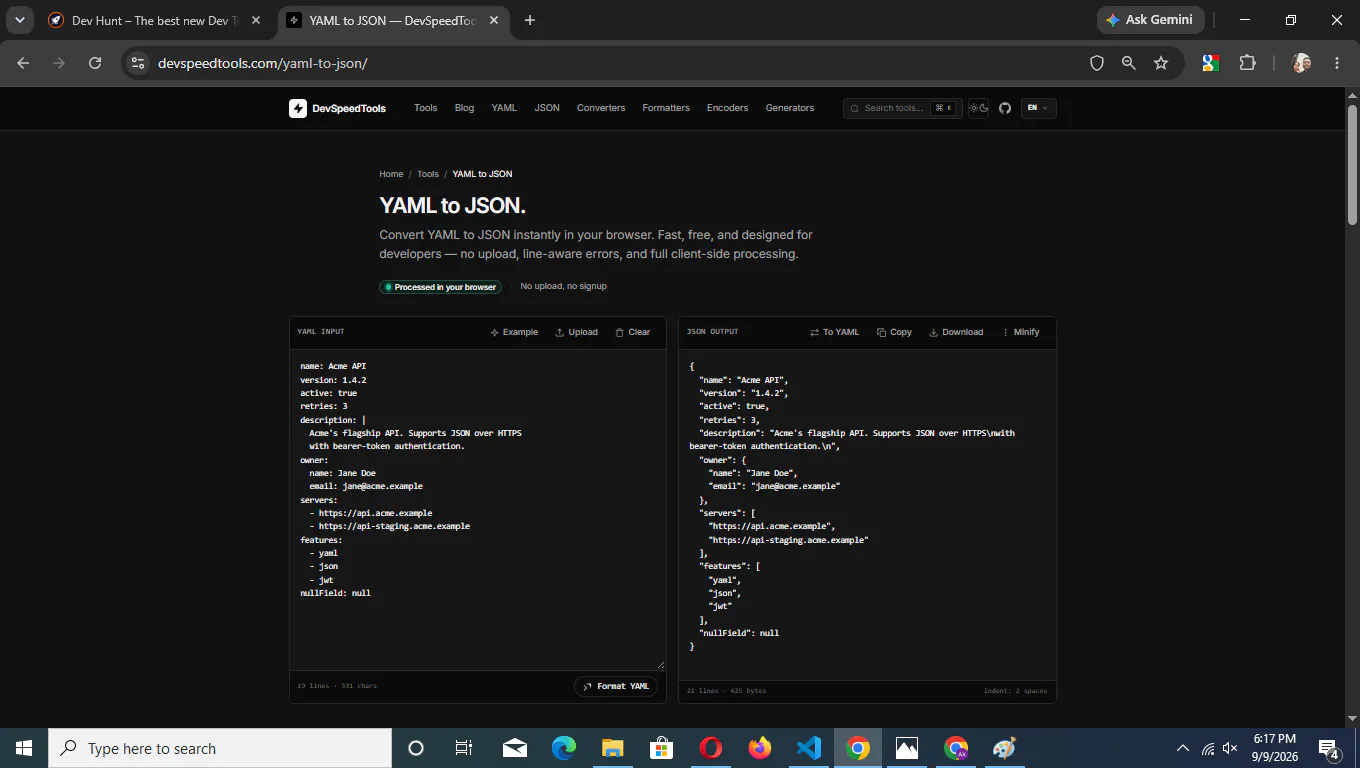Open the Extensions puzzle icon
This screenshot has height=768, width=1360.
1247,63
